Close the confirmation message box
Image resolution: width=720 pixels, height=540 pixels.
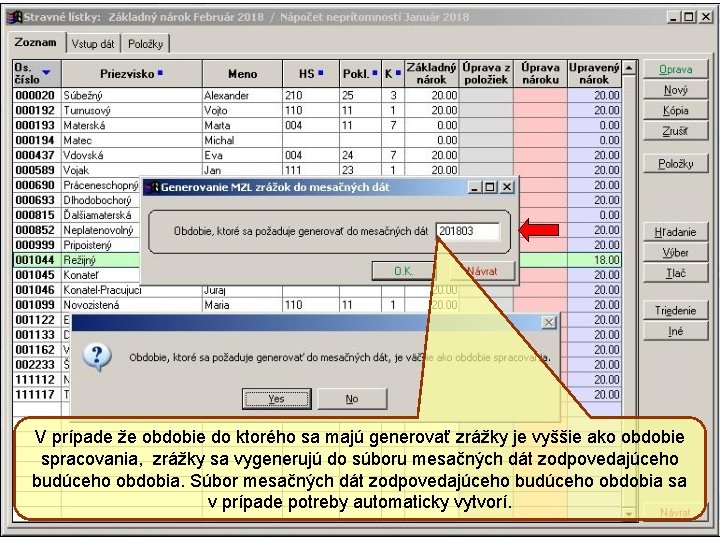coord(549,322)
